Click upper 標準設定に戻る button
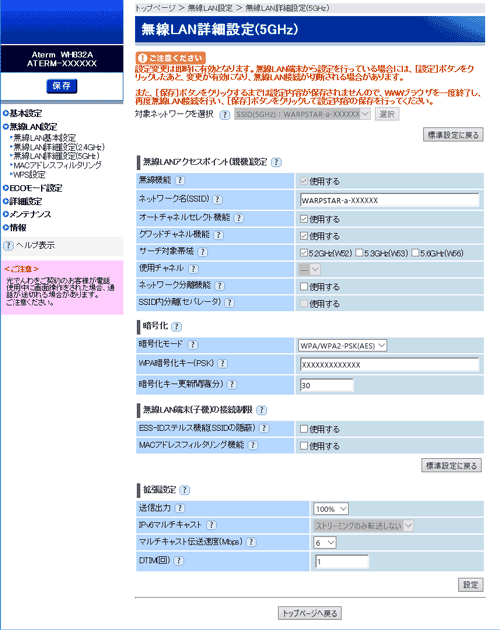The width and height of the screenshot is (500, 630). 453,135
